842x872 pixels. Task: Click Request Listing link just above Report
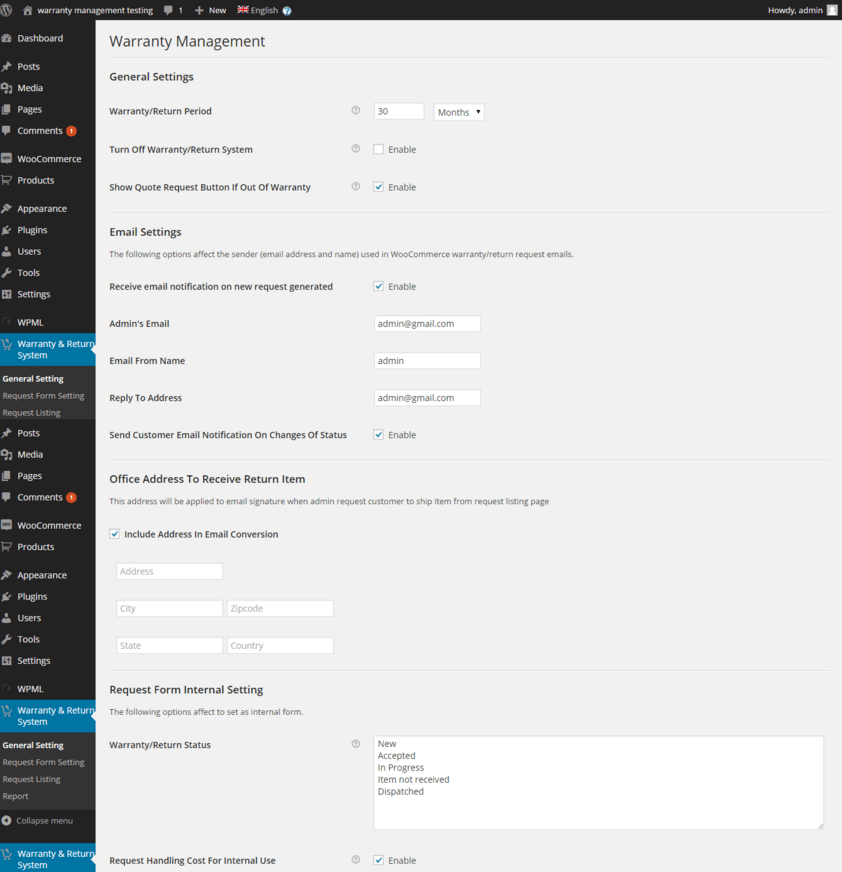tap(32, 779)
